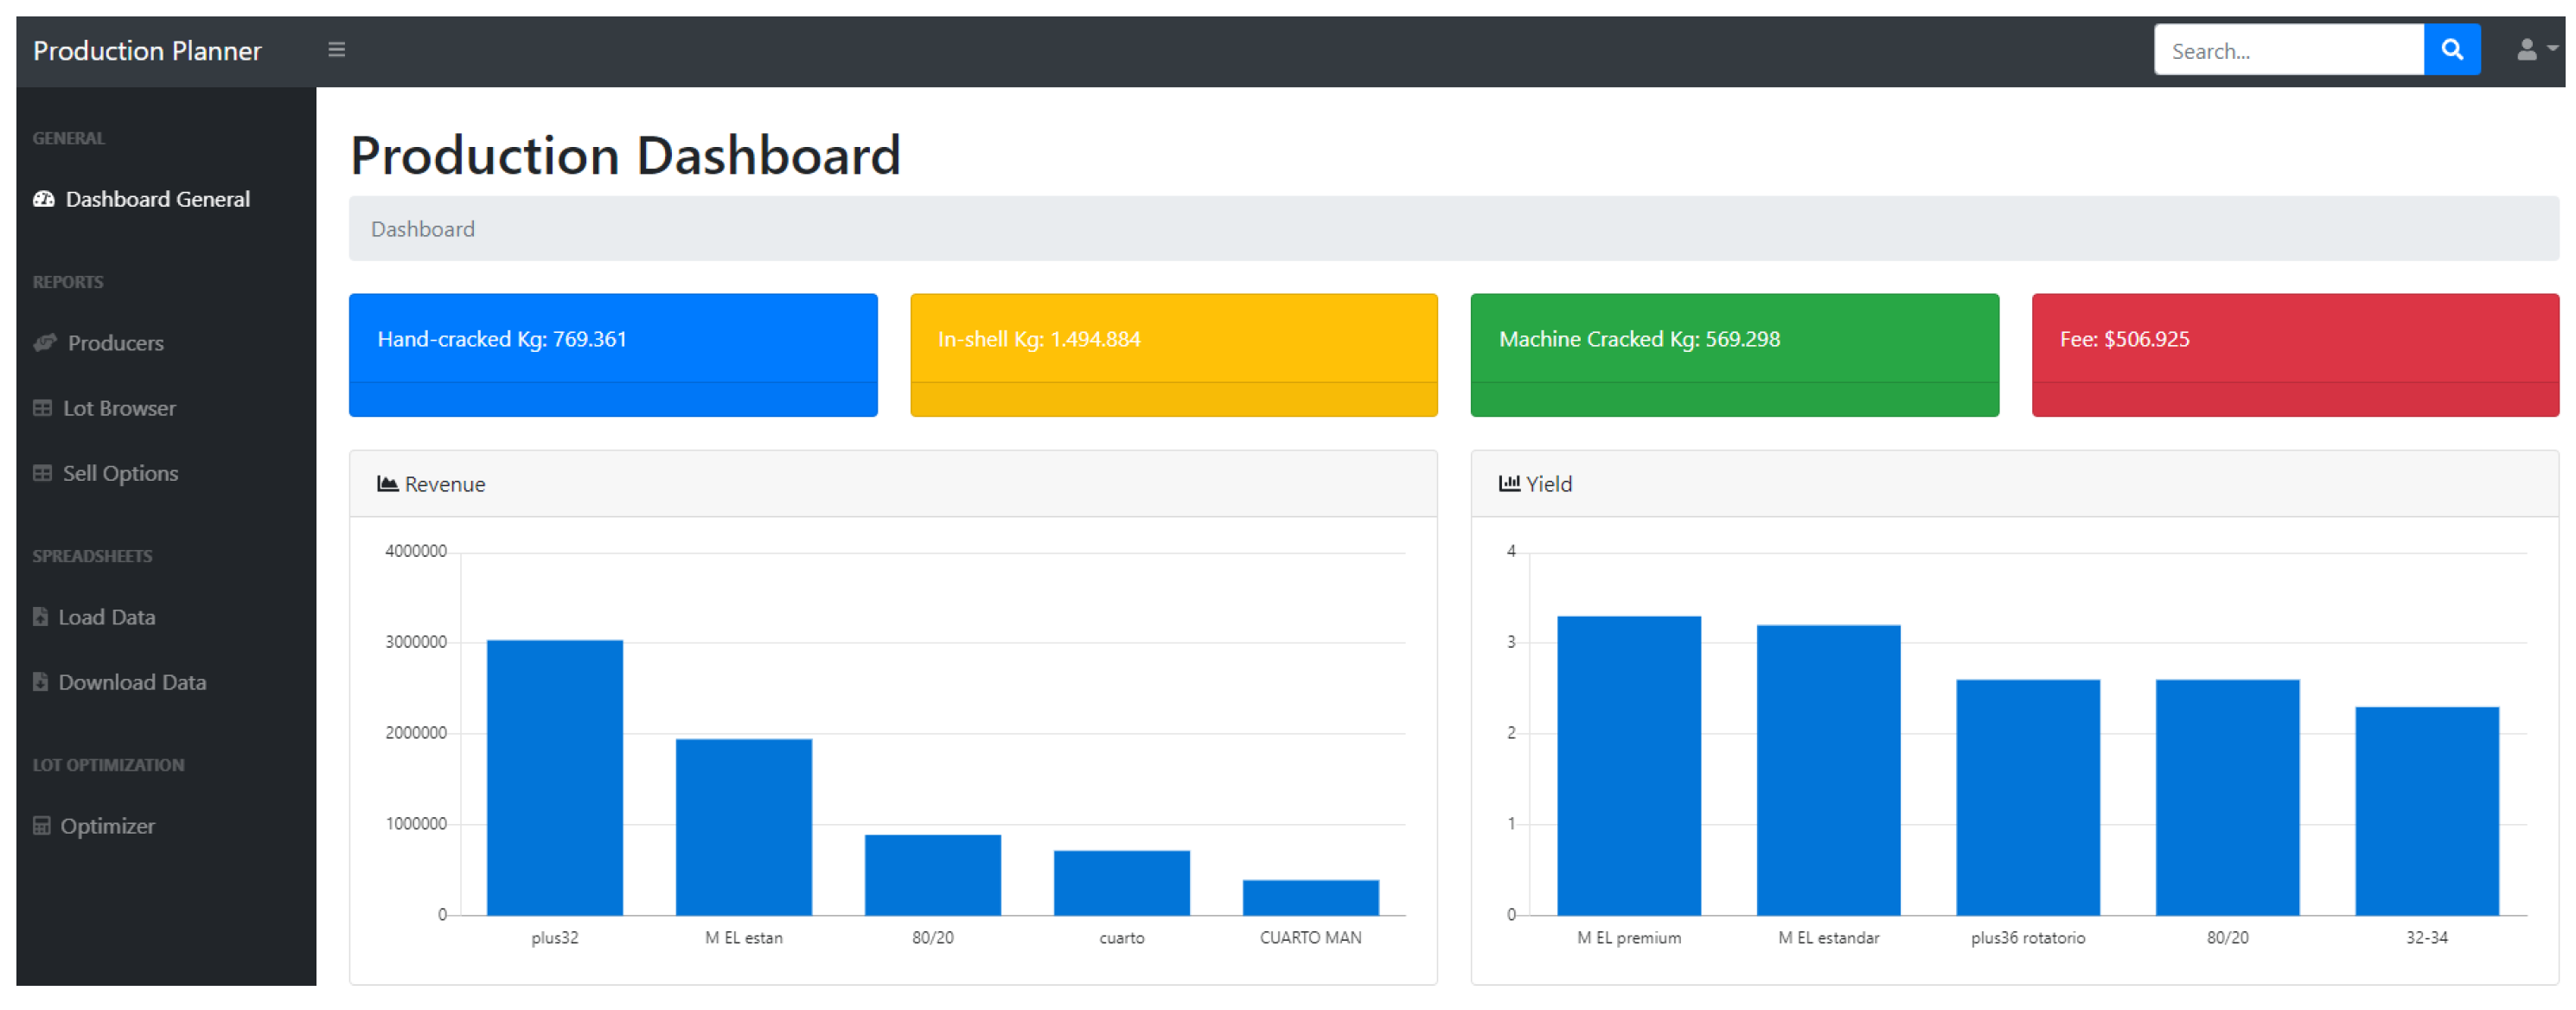
Task: Click the M EL premium Yield bar
Action: tap(1628, 765)
